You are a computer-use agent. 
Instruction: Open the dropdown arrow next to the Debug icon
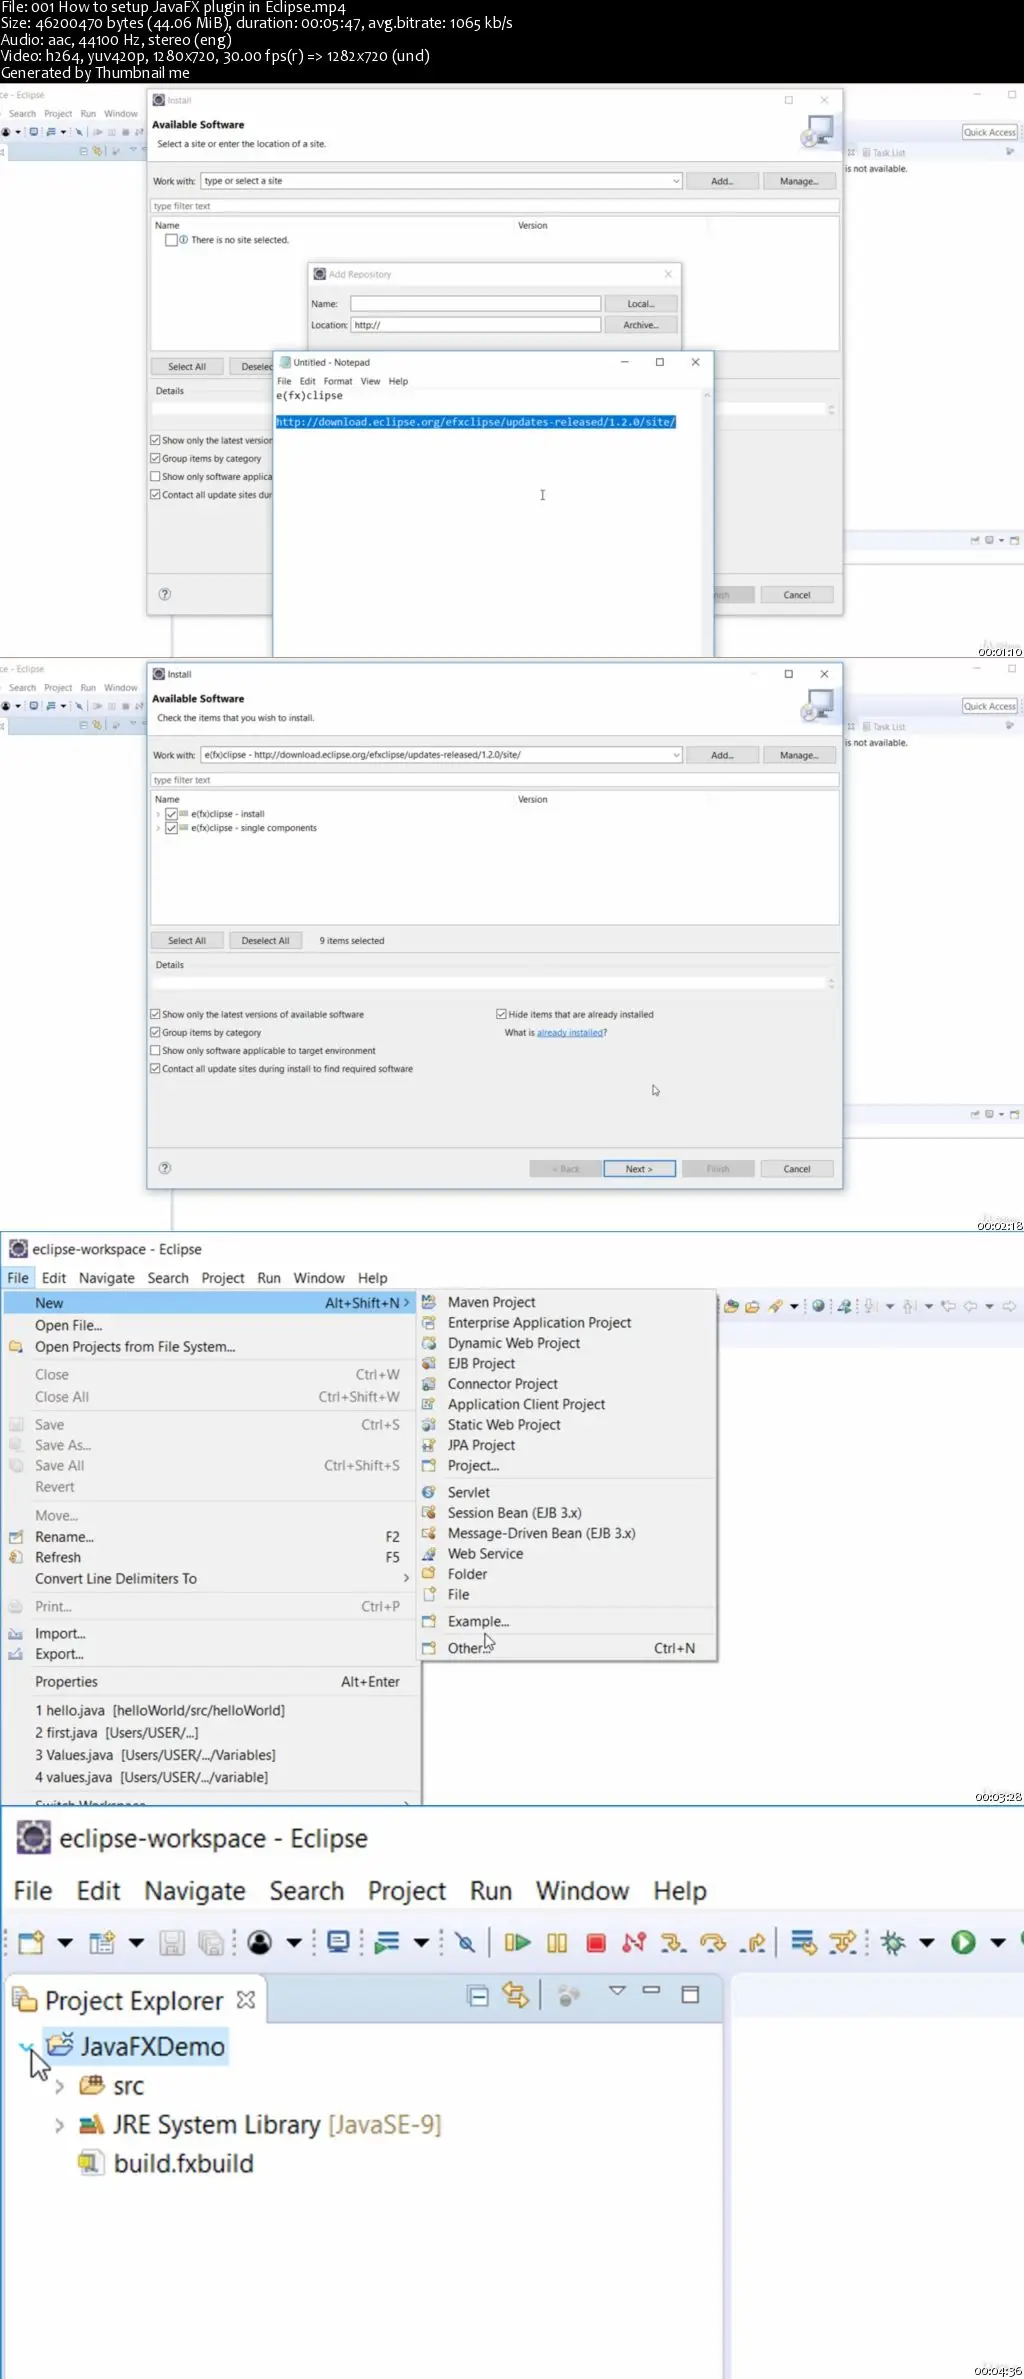click(x=926, y=1943)
